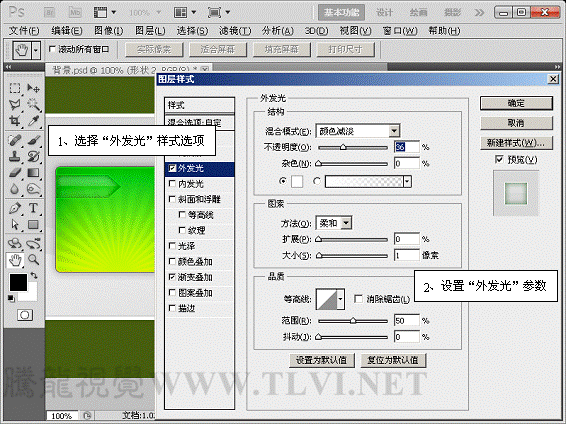Screen dimensions: 566x424
Task: Activate the Clone Stamp tool
Action: click(15, 156)
